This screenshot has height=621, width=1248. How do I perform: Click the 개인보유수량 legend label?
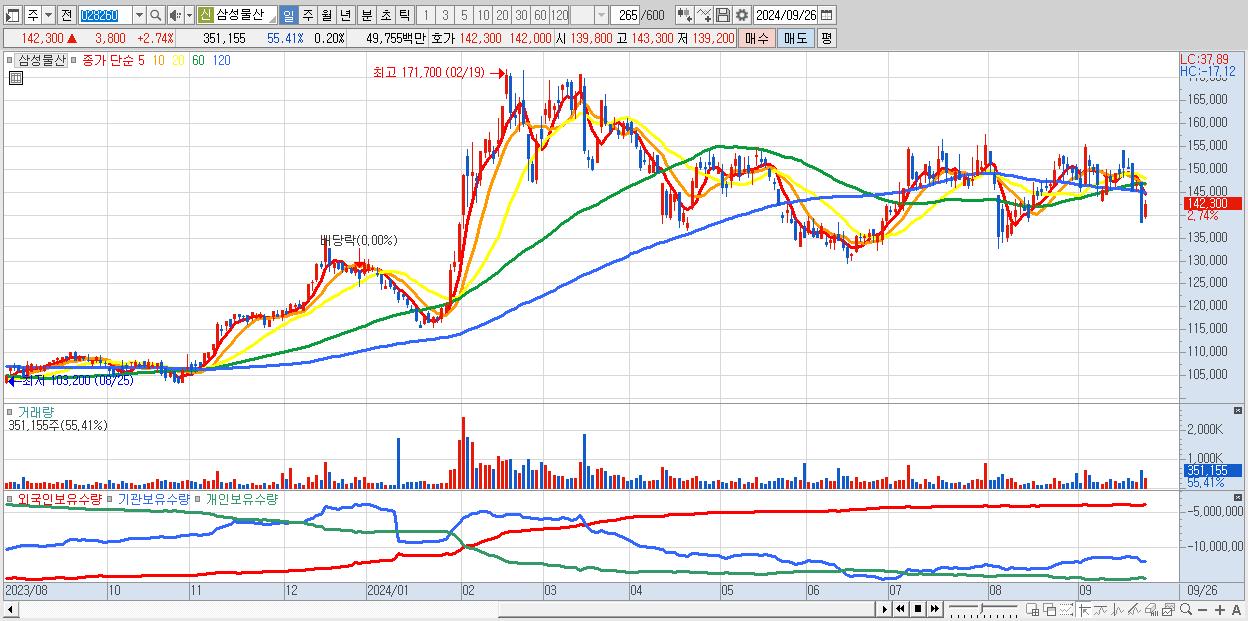(x=241, y=498)
